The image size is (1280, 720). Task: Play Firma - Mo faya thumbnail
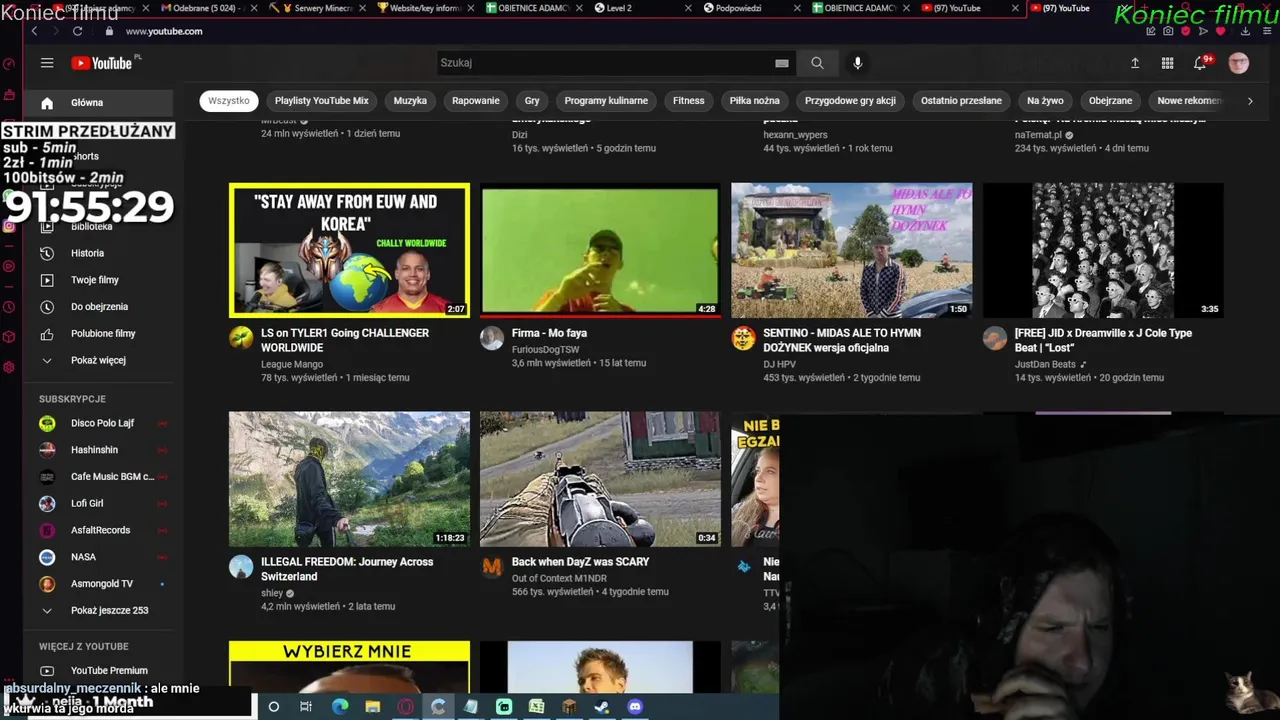click(x=600, y=250)
